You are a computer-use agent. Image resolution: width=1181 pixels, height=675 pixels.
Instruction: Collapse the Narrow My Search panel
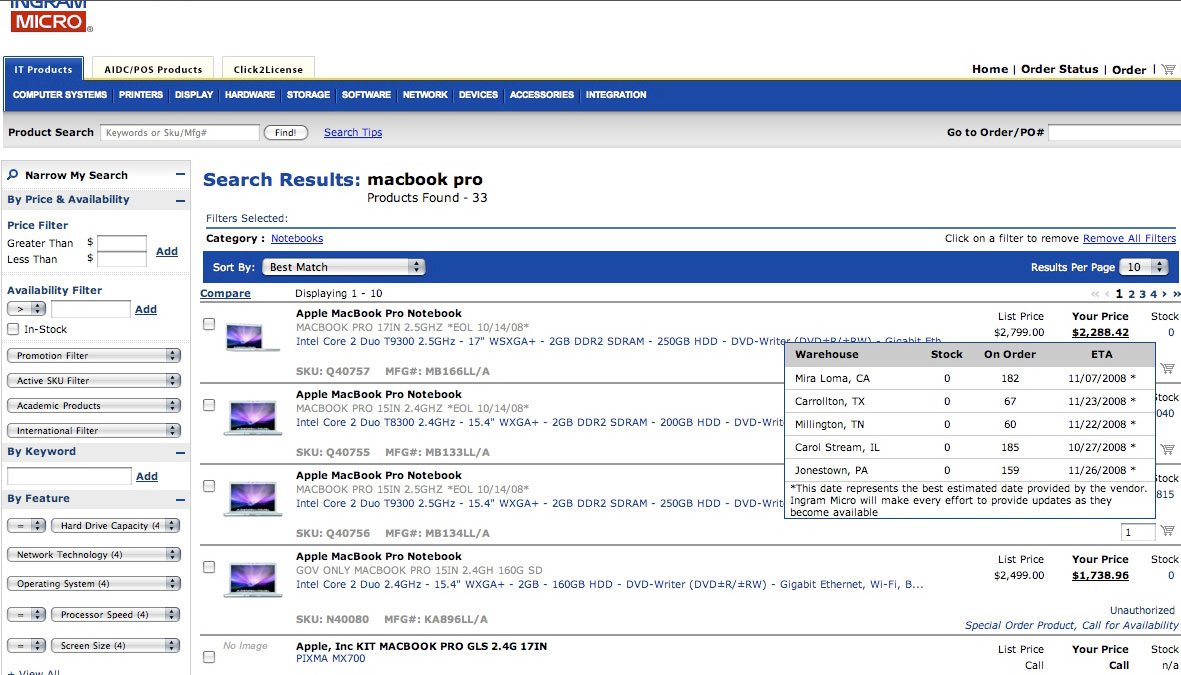click(x=180, y=175)
